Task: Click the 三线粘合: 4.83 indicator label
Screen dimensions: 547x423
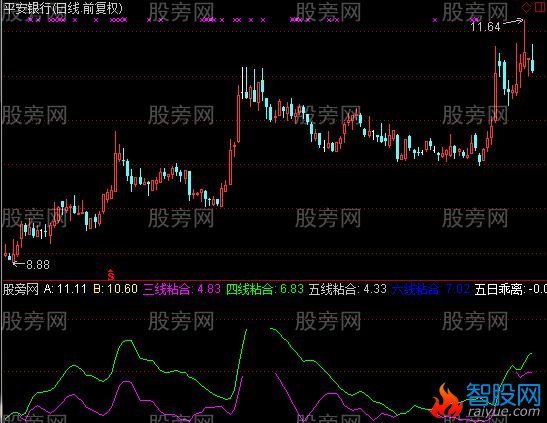Action: (x=182, y=289)
